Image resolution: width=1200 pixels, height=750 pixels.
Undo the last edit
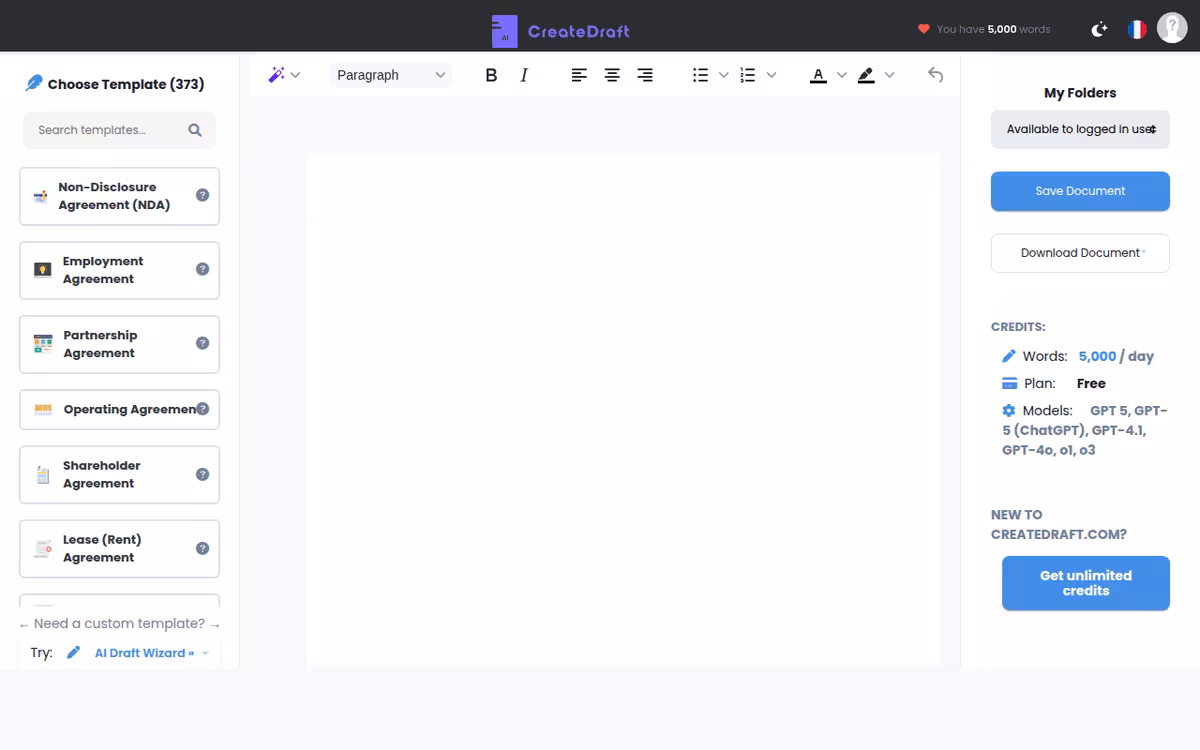[935, 75]
